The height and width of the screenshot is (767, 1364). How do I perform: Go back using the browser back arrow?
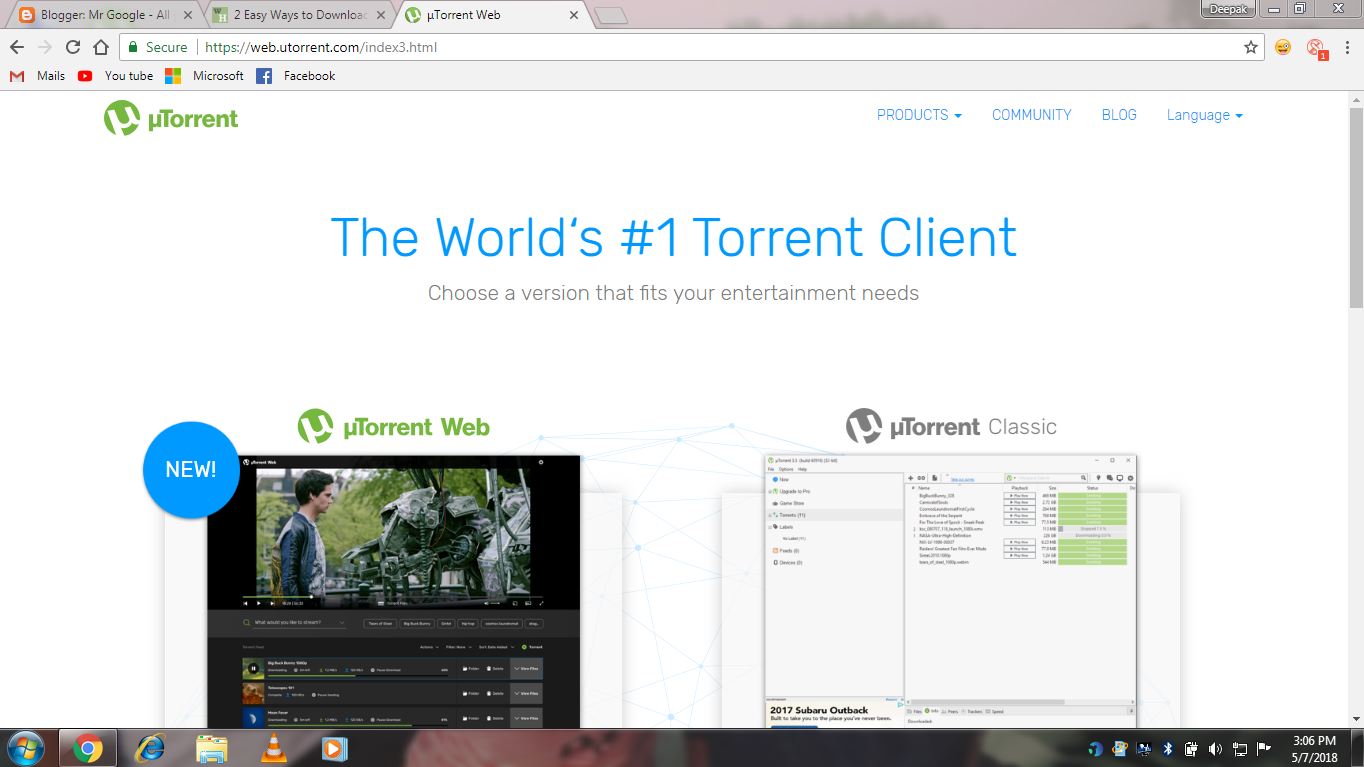[17, 47]
